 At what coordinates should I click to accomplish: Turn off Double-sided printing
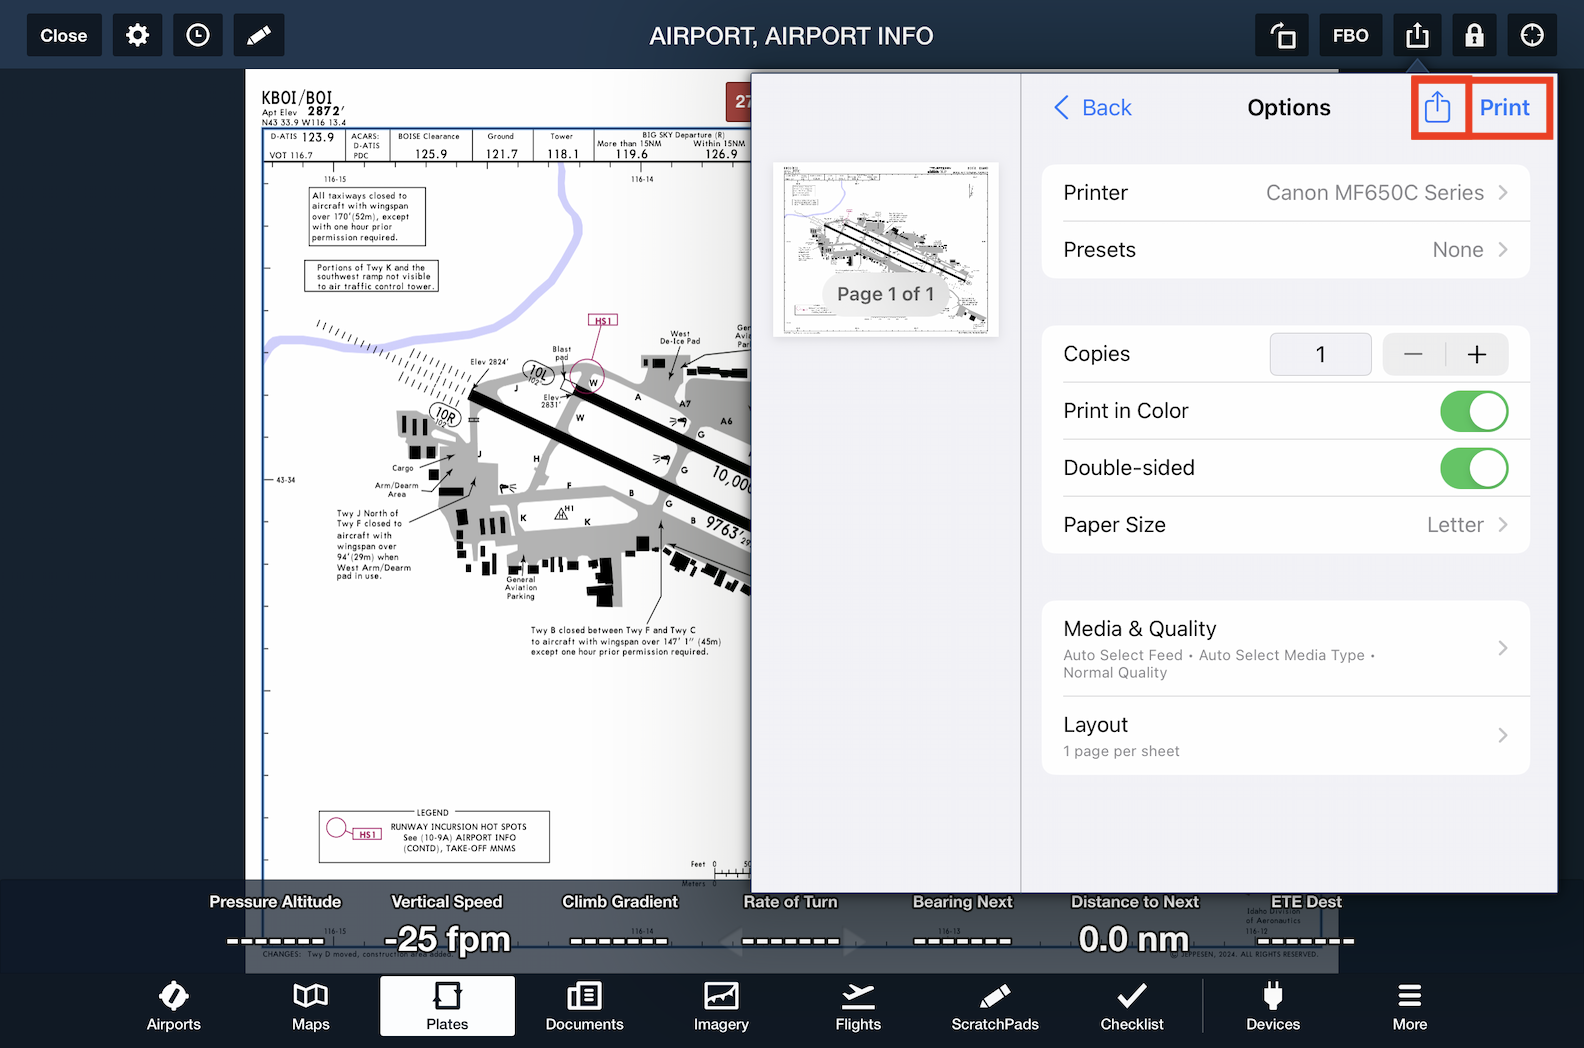(1473, 468)
